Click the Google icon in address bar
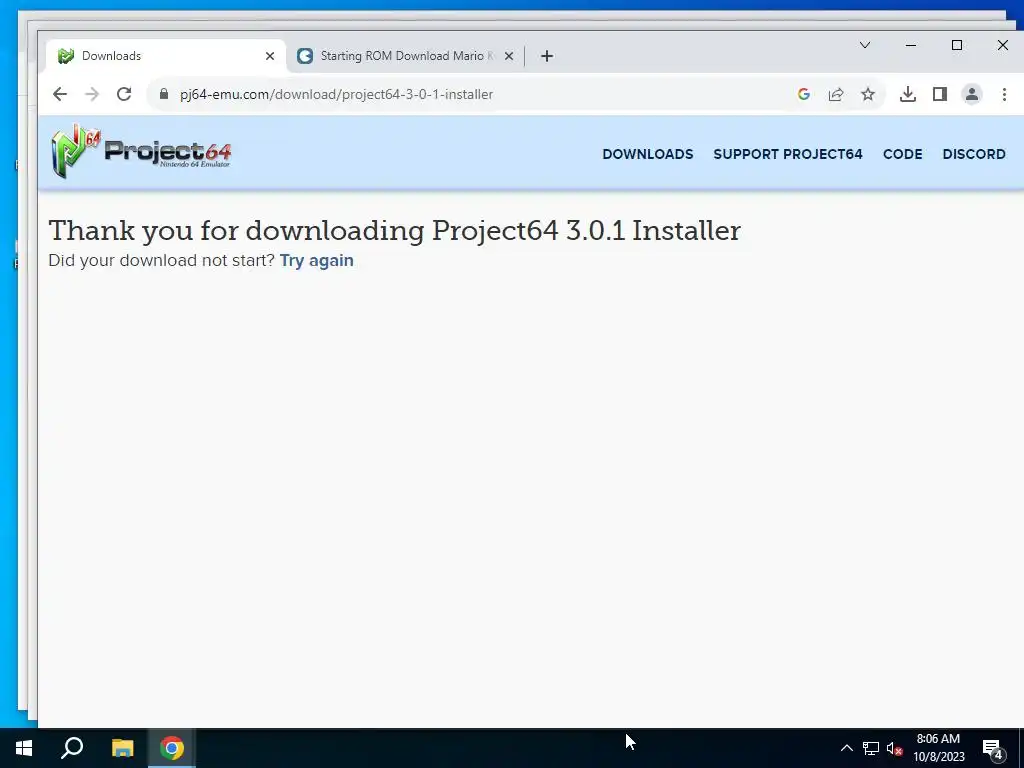 (x=804, y=94)
